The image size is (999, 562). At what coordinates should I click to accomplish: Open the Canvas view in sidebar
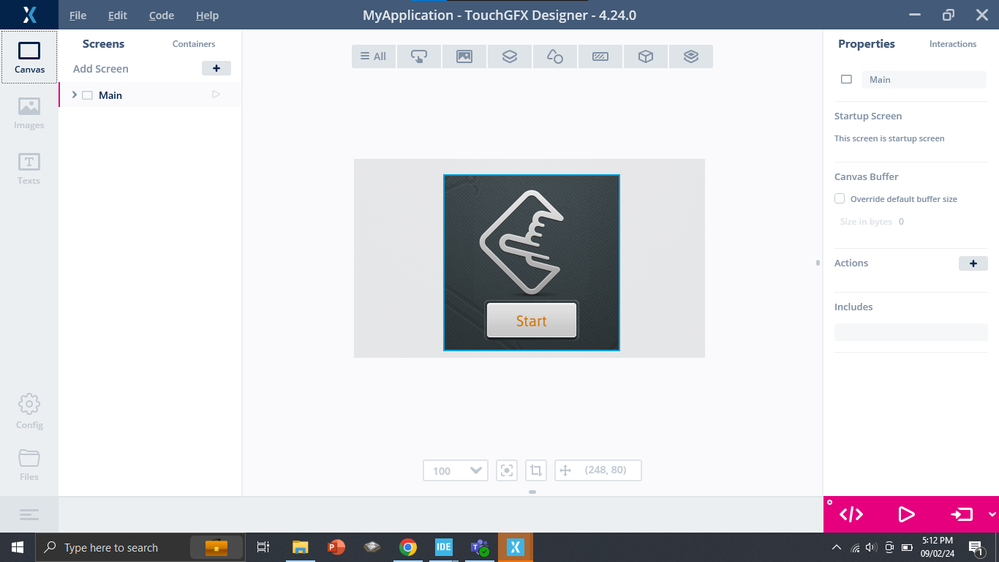point(29,57)
